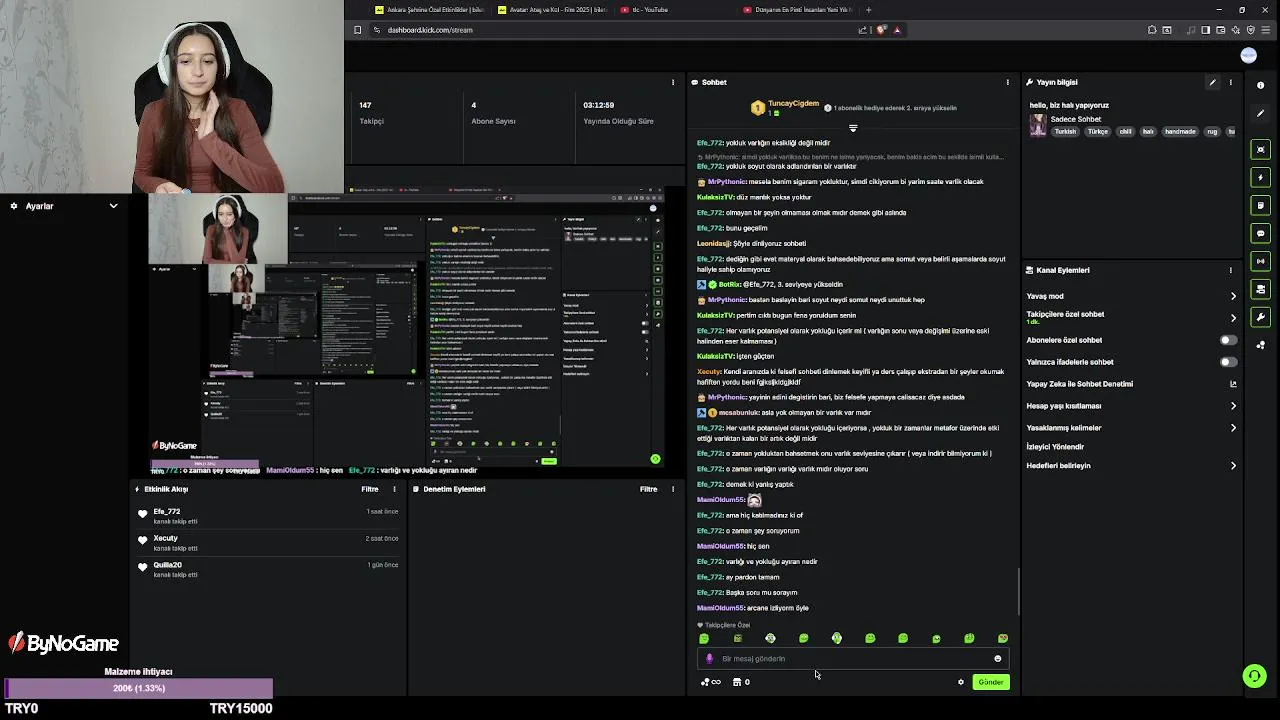Open the Sohbet panel three-dot menu
Image resolution: width=1280 pixels, height=720 pixels.
(1007, 82)
